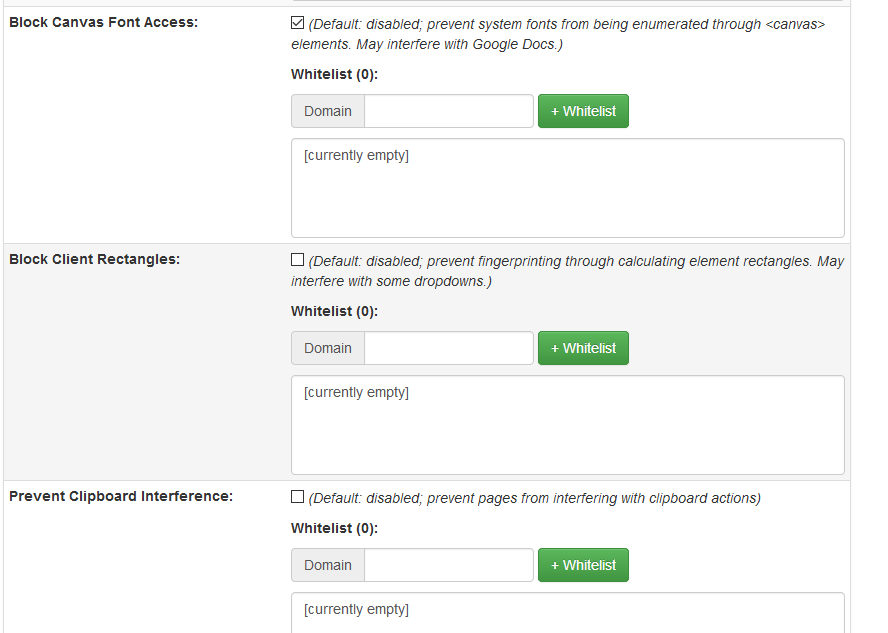Viewport: 888px width, 633px height.
Task: Focus the Client Rectangles whitelist domain field
Action: [x=449, y=348]
